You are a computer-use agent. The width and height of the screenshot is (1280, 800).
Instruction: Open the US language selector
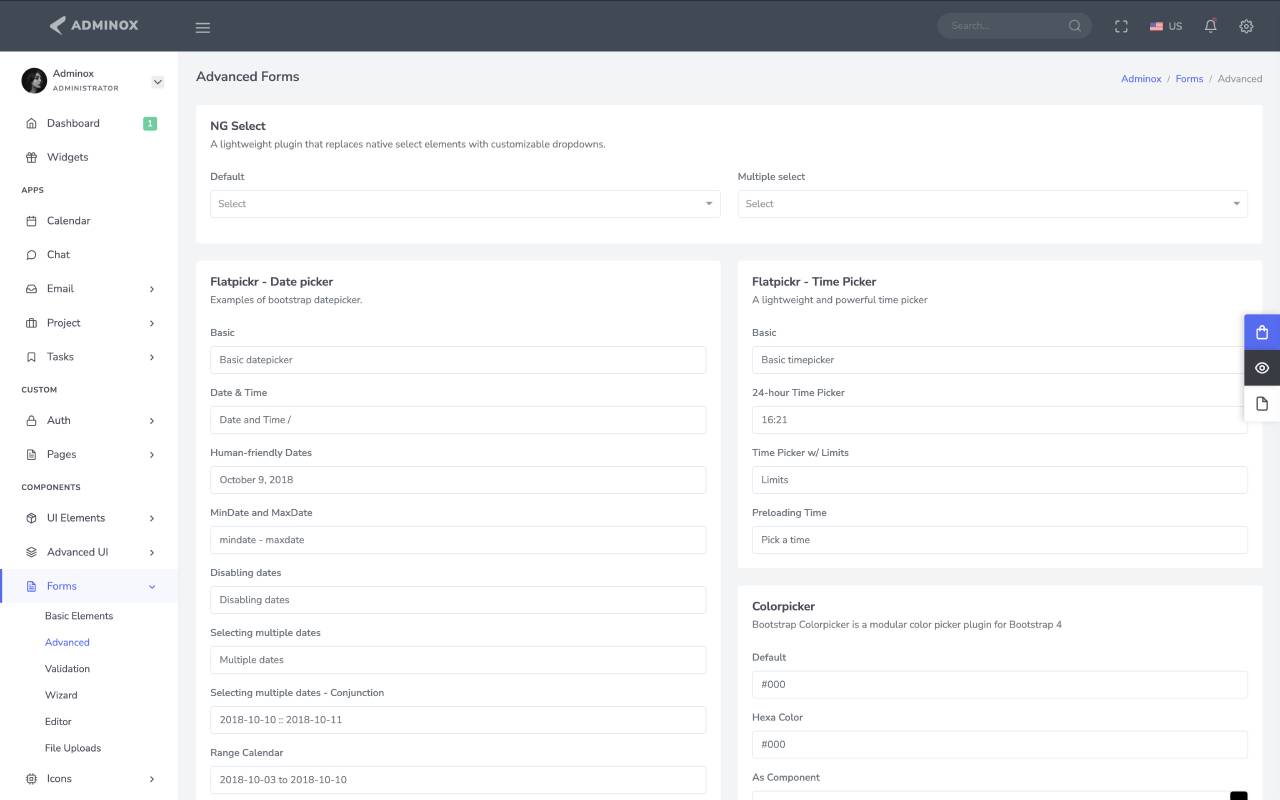1166,26
